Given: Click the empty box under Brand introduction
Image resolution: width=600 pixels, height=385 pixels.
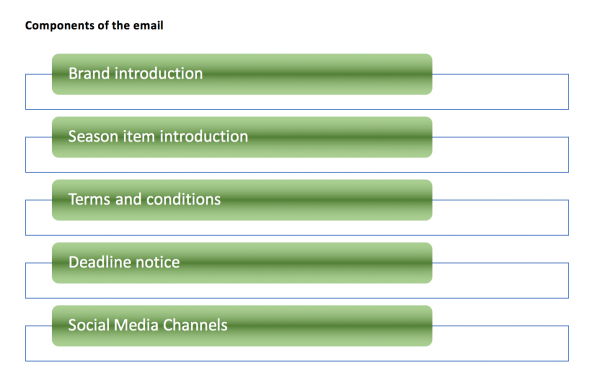Looking at the screenshot, I should pos(297,102).
